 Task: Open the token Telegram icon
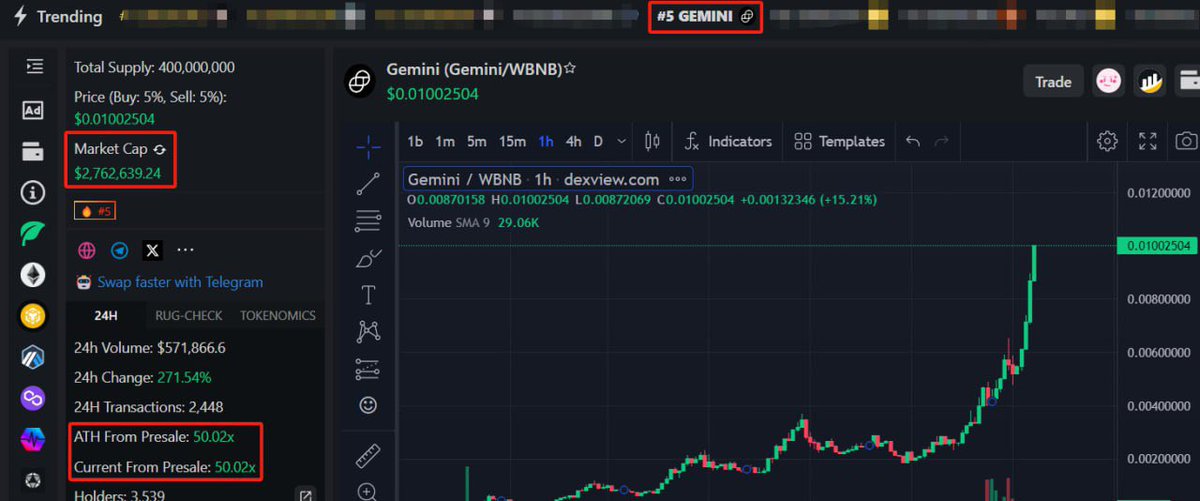click(119, 250)
